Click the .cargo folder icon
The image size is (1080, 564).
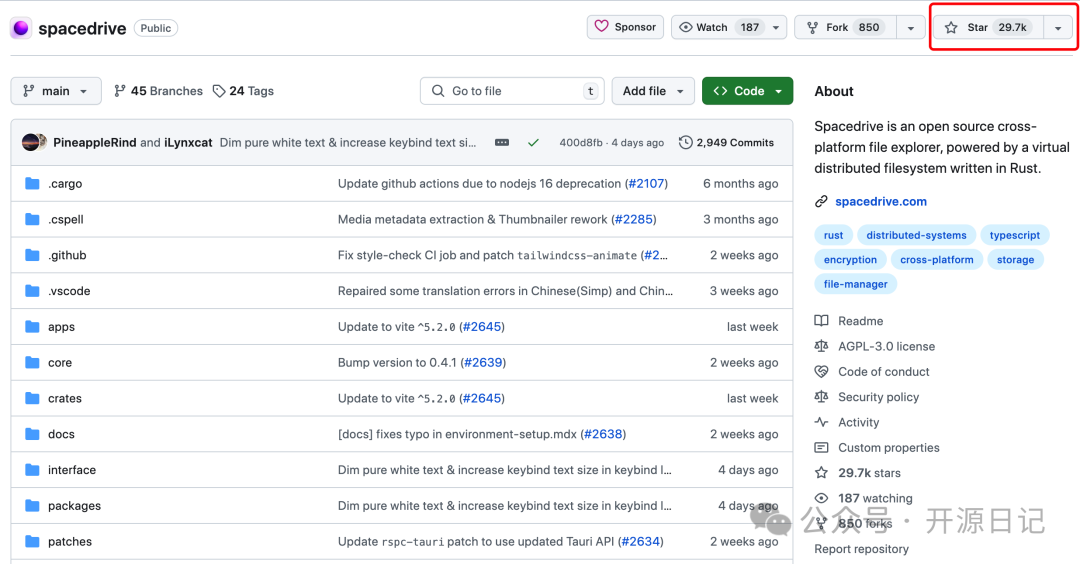(x=32, y=183)
